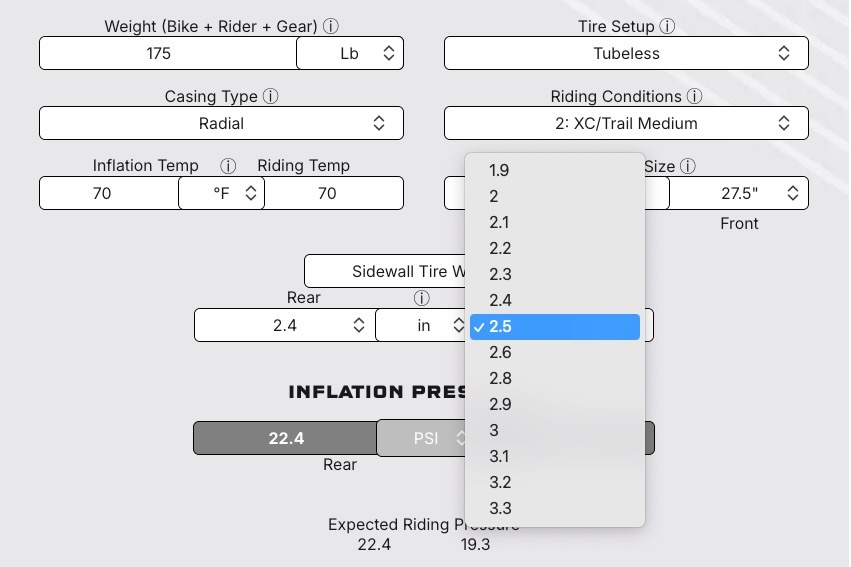
Task: Click info icon next to Tire Setup
Action: [668, 27]
